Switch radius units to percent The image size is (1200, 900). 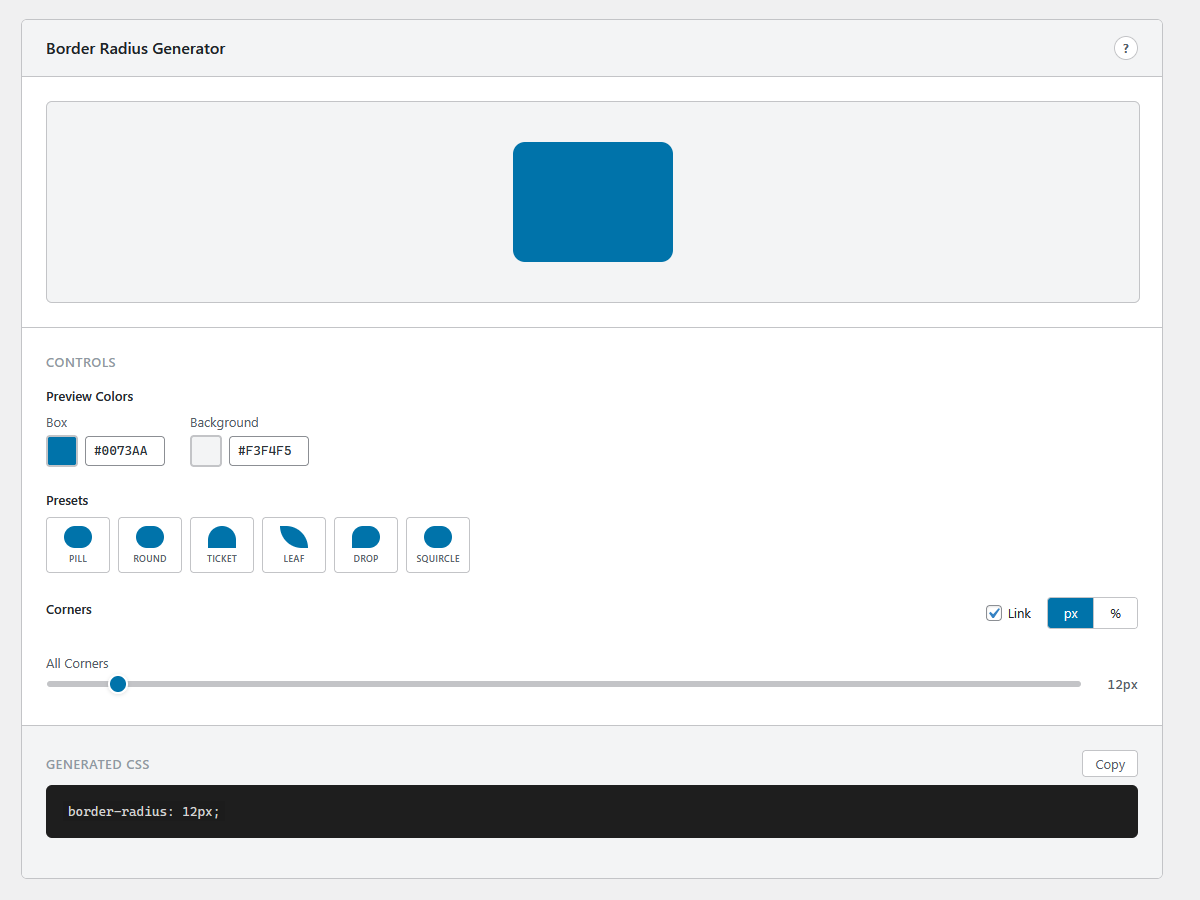(x=1115, y=613)
